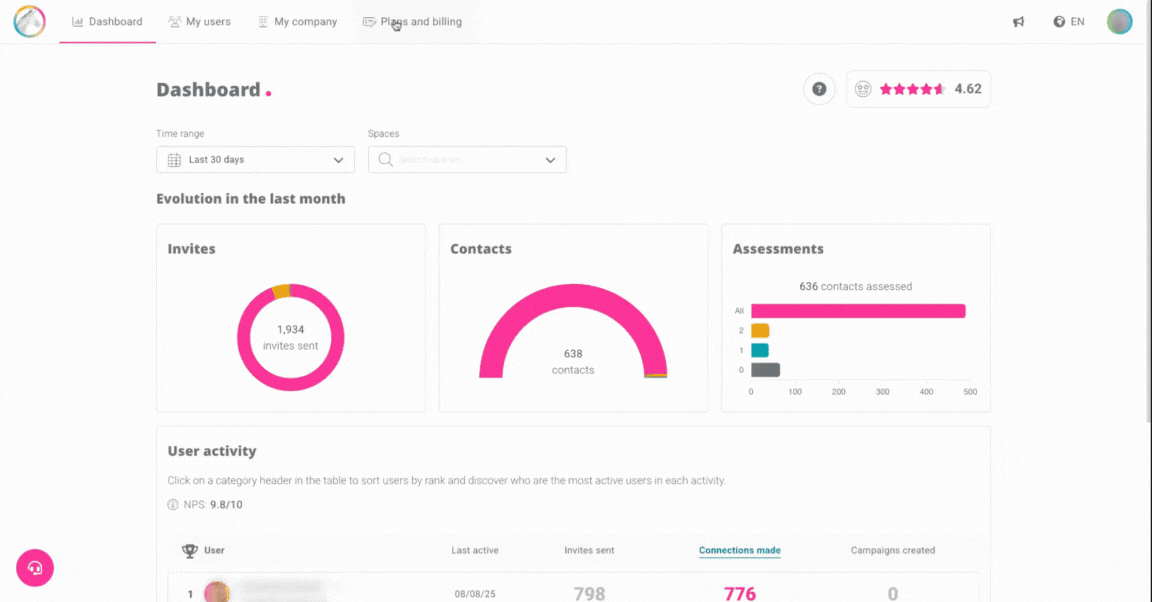Click the rank 1 user's avatar

pyautogui.click(x=217, y=592)
